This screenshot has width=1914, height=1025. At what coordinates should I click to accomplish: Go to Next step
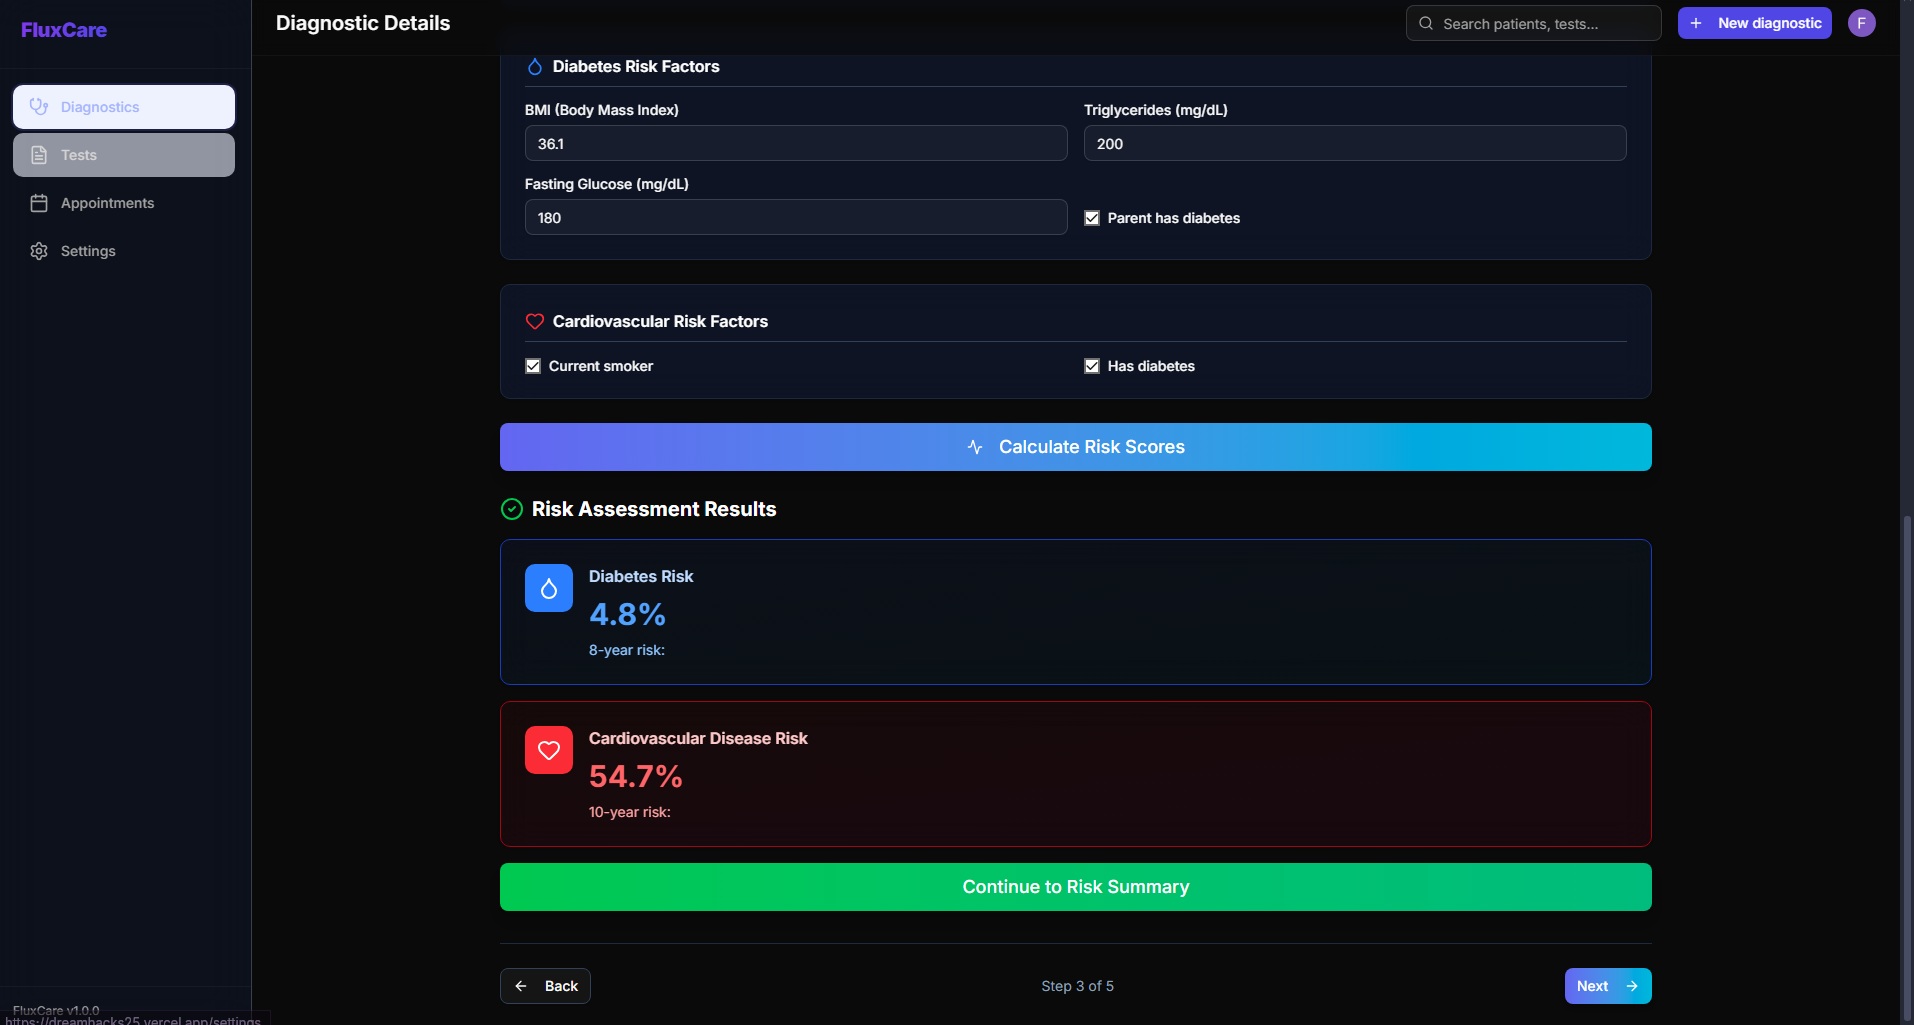(x=1608, y=986)
